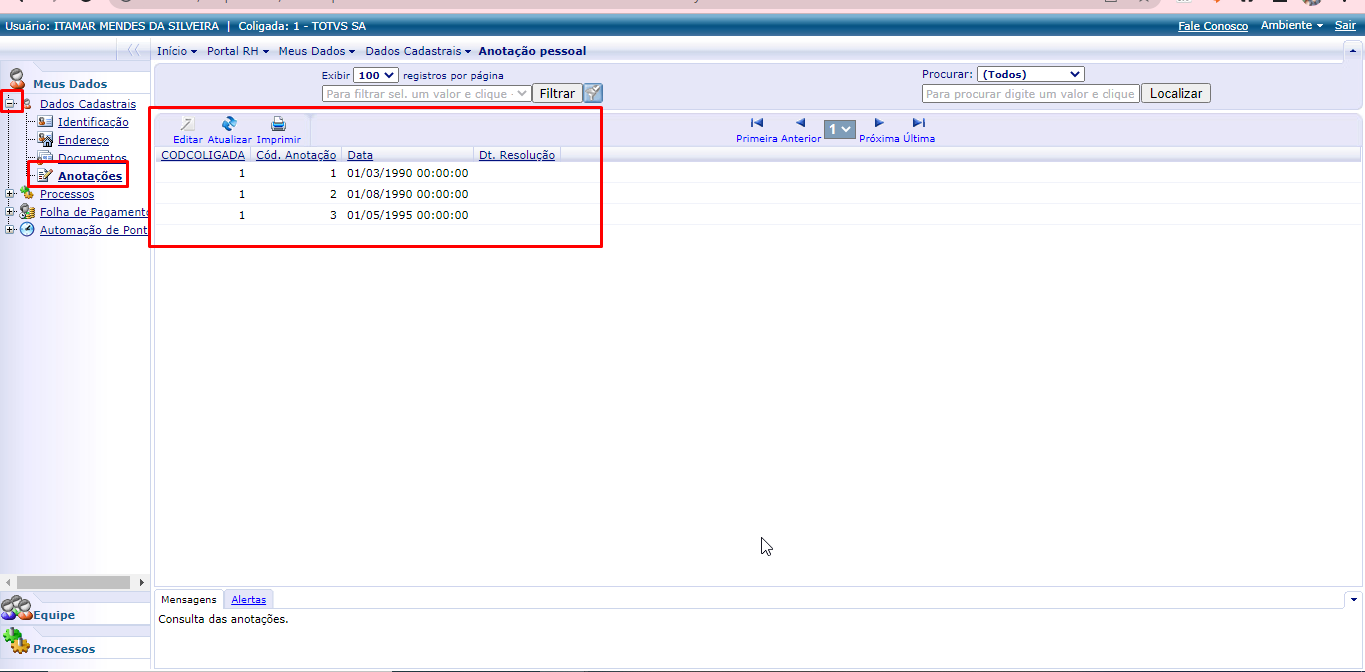Open Dados Cadastrais link in sidebar
The image size is (1365, 672).
click(88, 104)
